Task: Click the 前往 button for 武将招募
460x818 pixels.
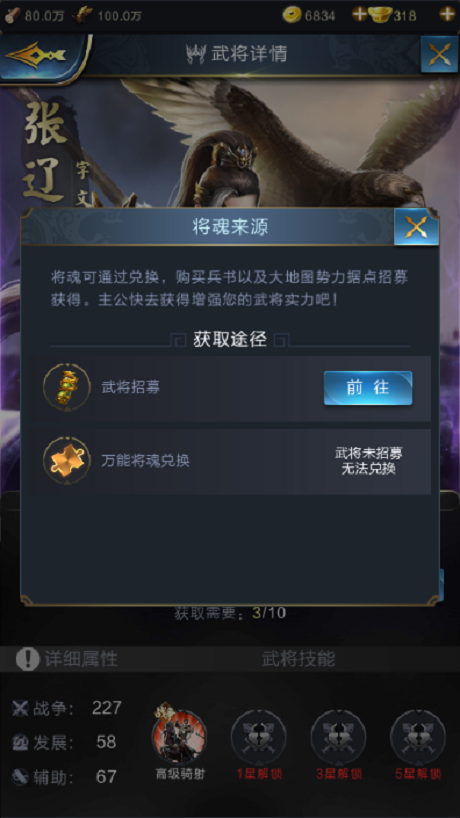Action: [368, 388]
